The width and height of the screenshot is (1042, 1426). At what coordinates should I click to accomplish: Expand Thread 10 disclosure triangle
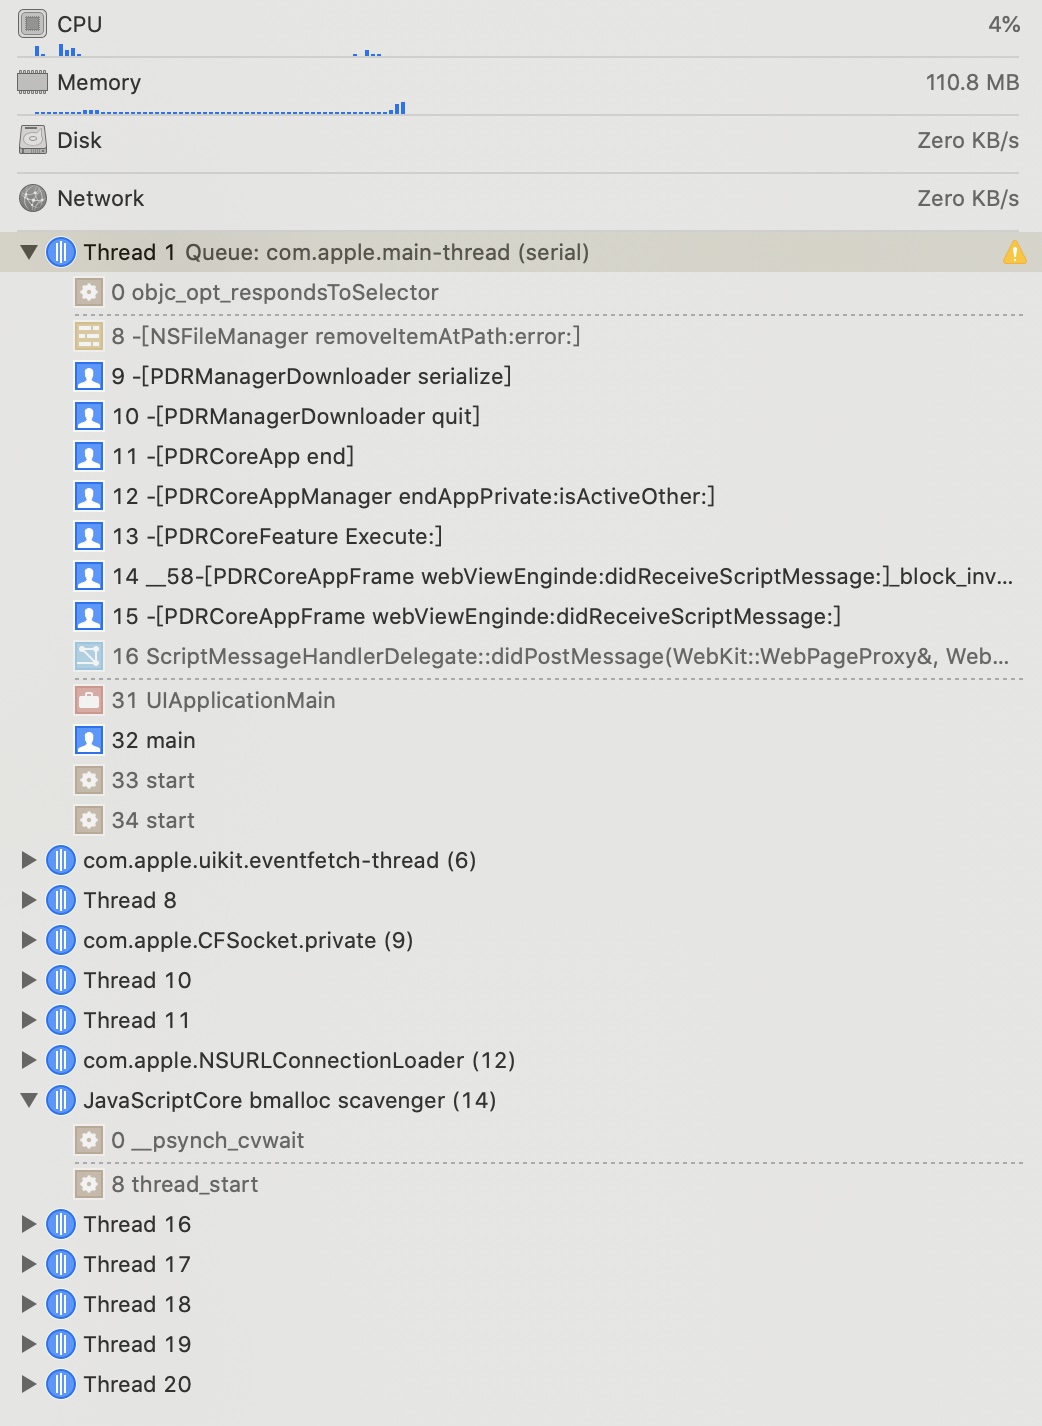click(x=29, y=980)
